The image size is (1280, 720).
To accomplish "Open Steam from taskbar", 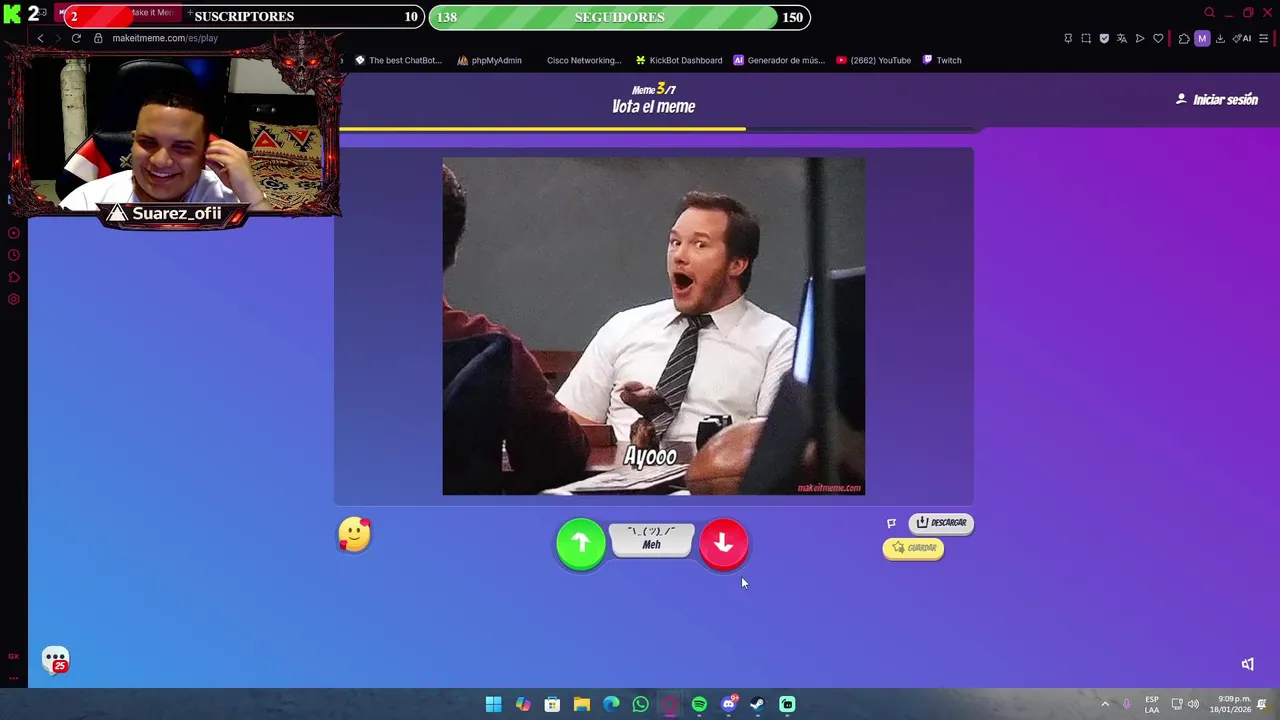I will point(758,704).
